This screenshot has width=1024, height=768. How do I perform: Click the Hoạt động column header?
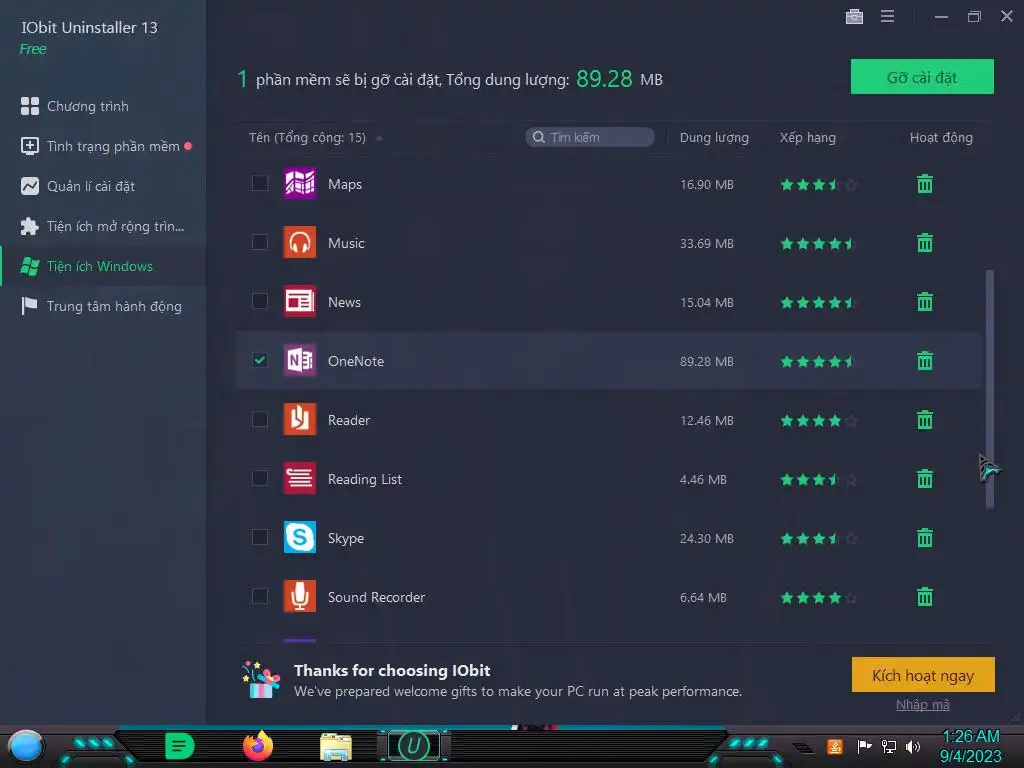click(941, 138)
